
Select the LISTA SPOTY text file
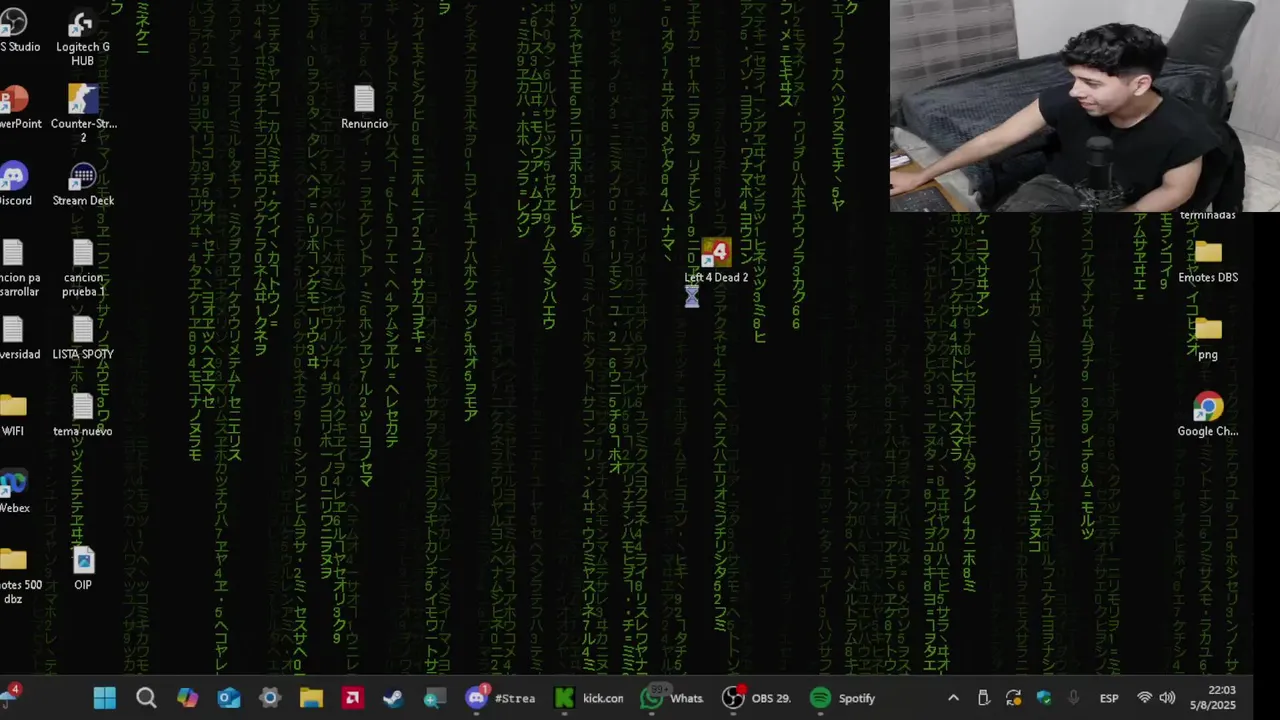(x=83, y=338)
